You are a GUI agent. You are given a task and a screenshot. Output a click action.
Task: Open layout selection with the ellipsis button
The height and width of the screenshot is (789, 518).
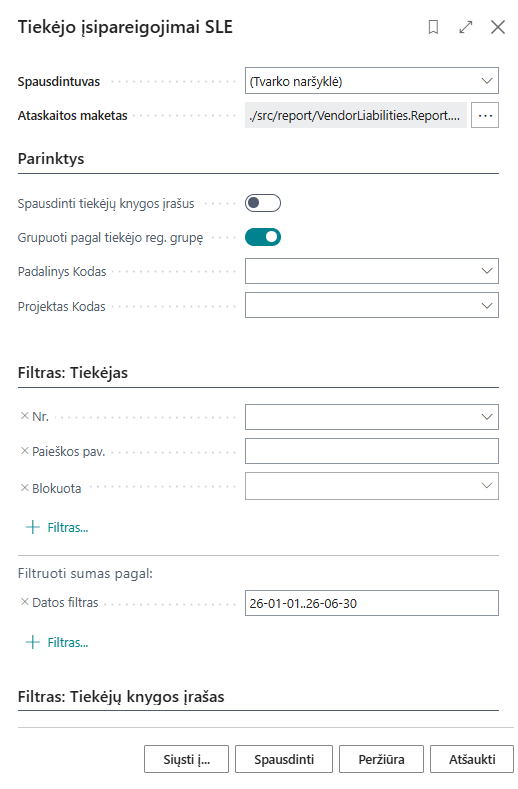click(x=485, y=115)
